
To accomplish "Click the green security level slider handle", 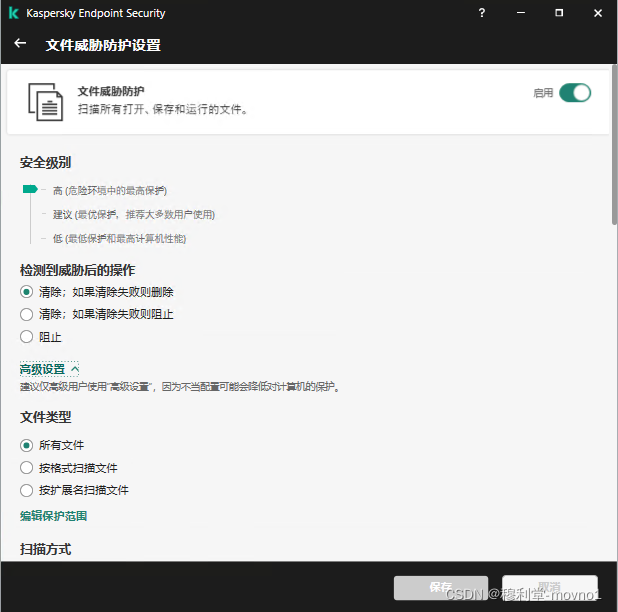I will coord(30,189).
